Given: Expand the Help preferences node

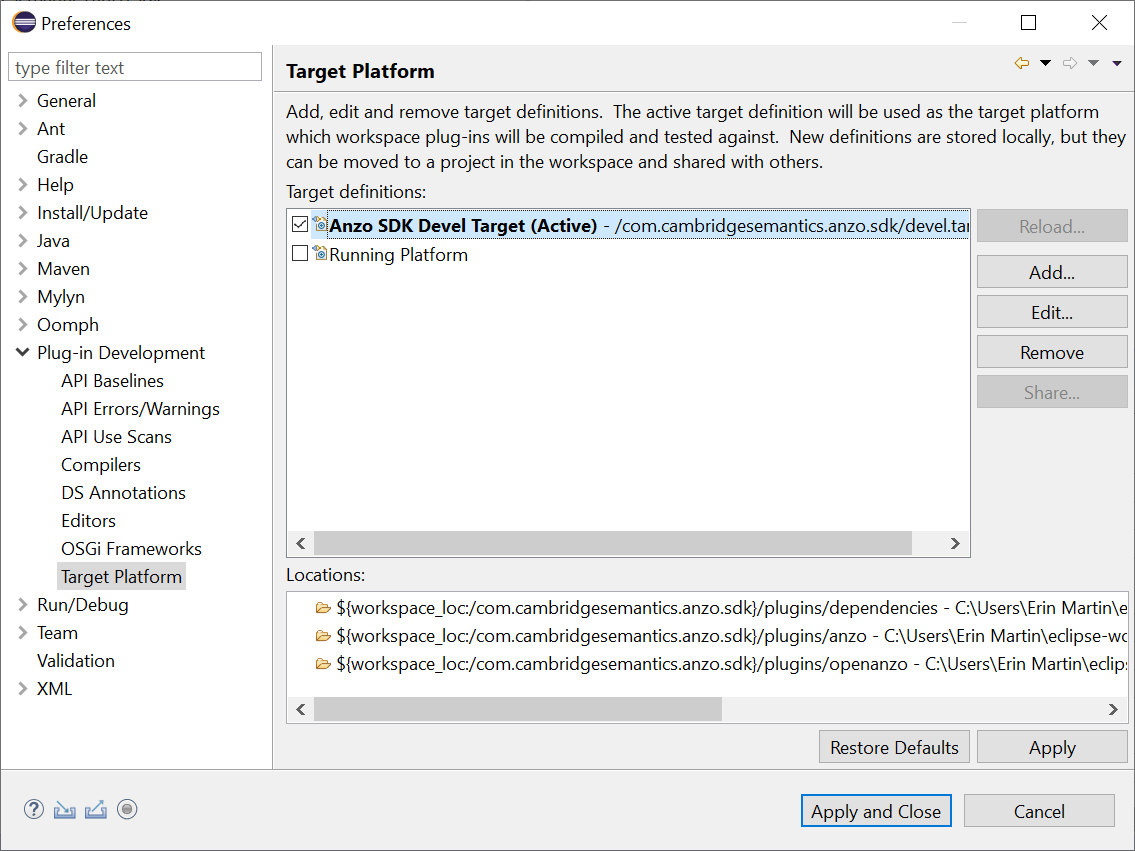Looking at the screenshot, I should 22,185.
